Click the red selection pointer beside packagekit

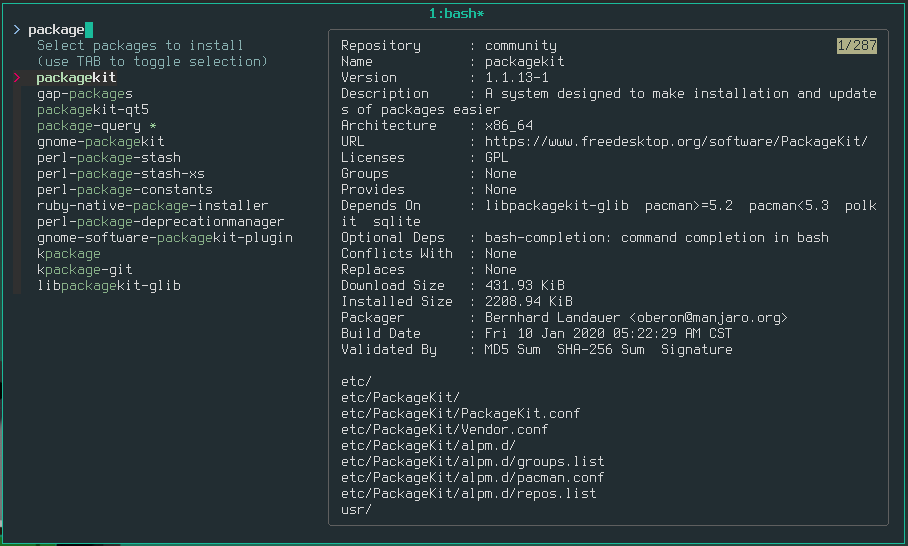[x=17, y=78]
